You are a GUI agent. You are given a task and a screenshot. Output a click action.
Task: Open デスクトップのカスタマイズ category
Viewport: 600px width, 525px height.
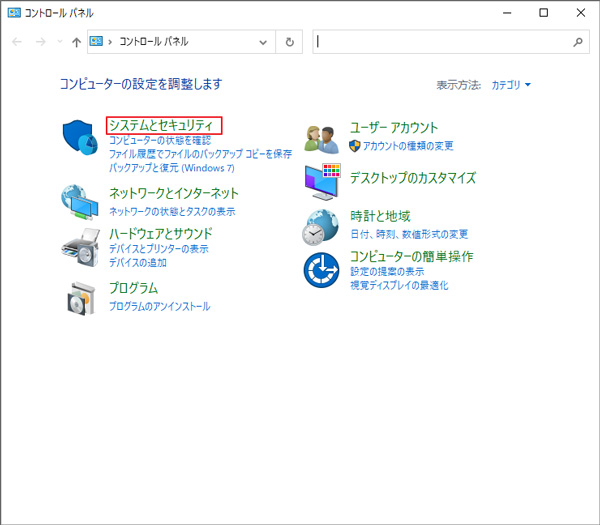coord(413,178)
